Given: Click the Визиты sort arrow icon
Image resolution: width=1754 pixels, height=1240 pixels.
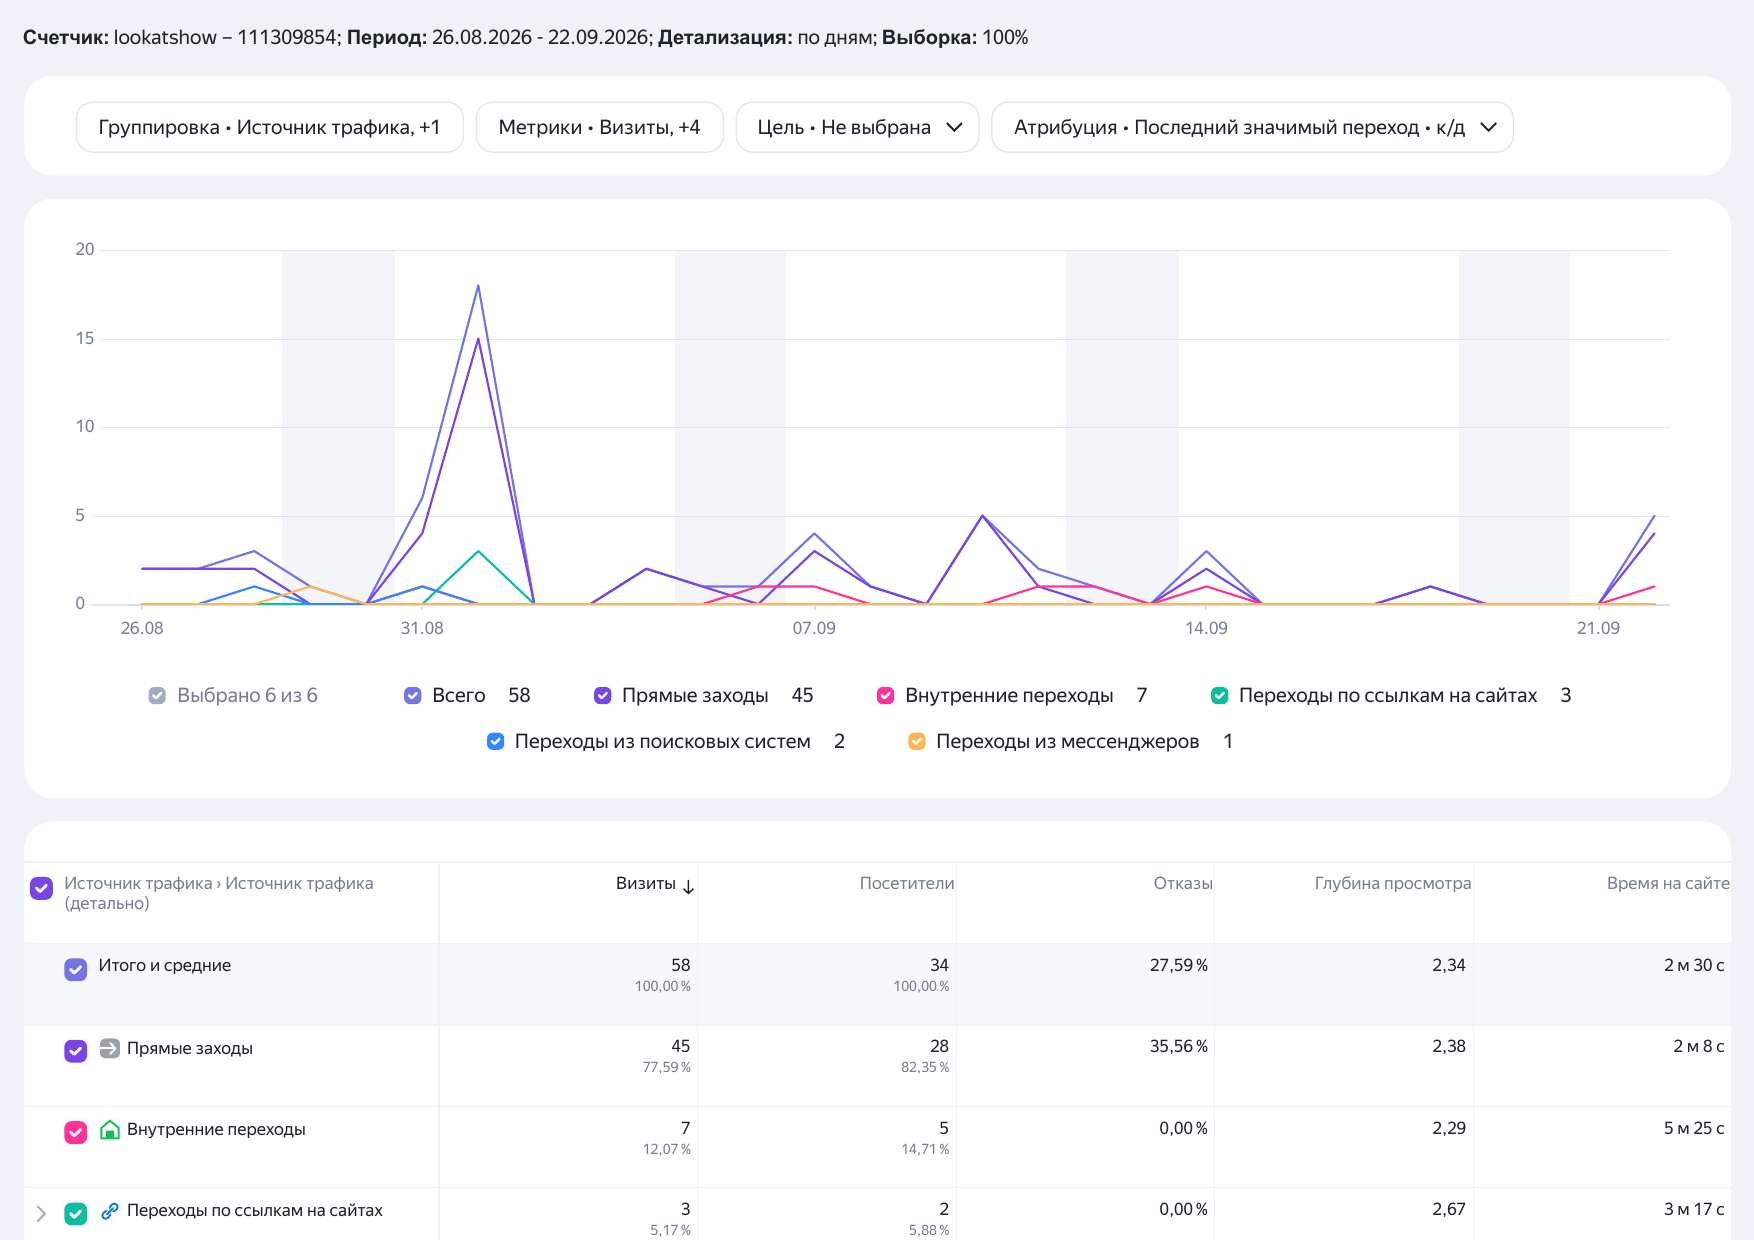Looking at the screenshot, I should coord(688,886).
